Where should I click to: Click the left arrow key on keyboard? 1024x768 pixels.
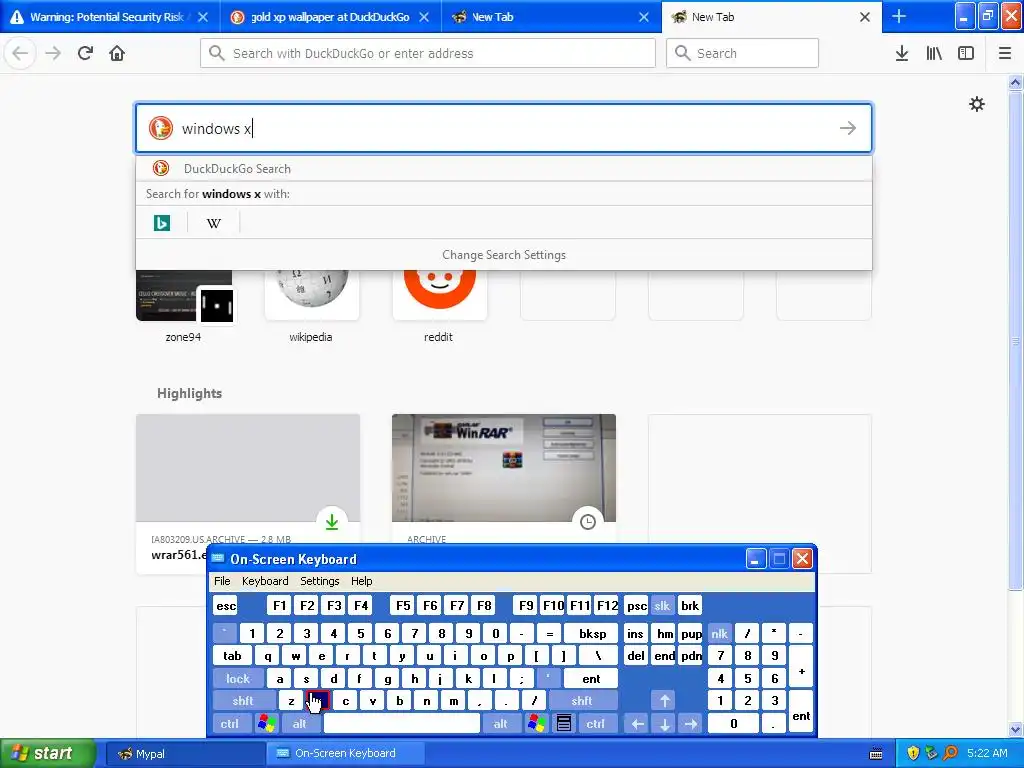638,724
